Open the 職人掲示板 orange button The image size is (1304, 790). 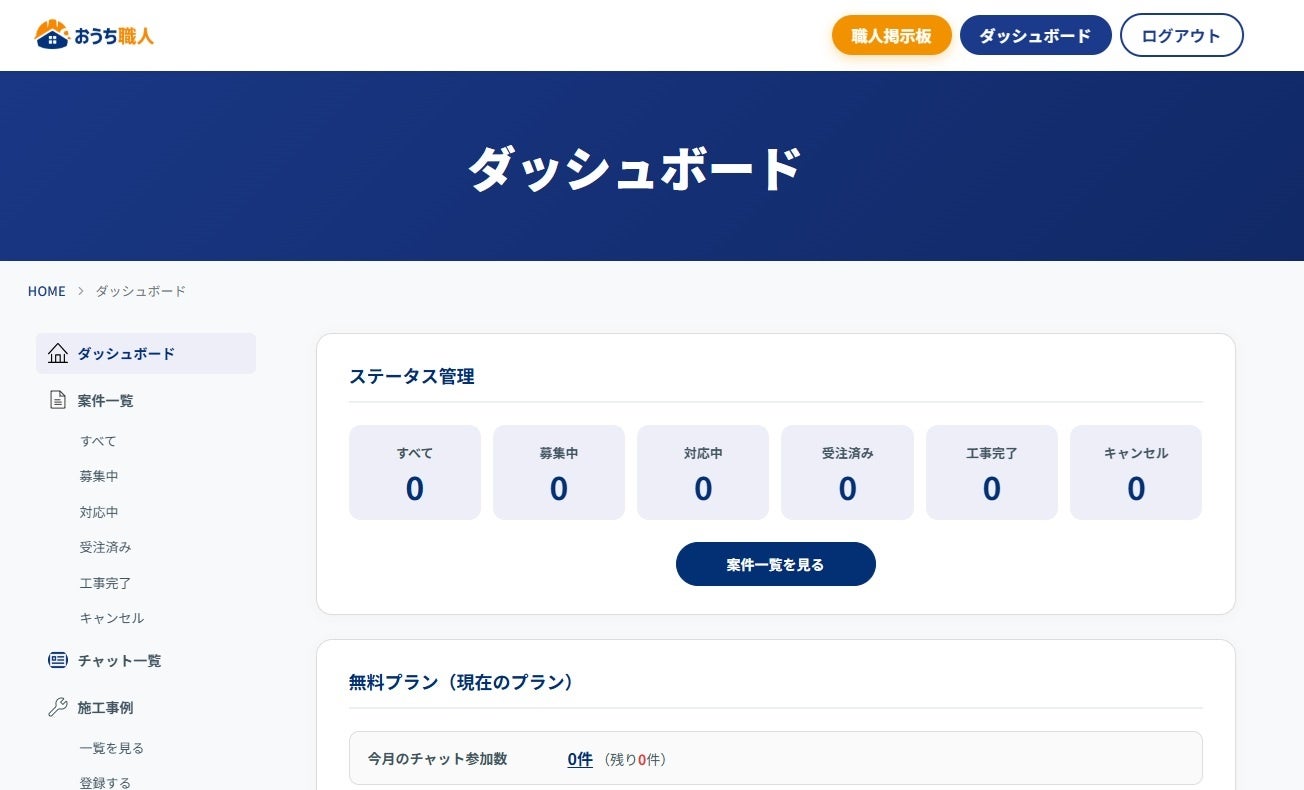(891, 35)
